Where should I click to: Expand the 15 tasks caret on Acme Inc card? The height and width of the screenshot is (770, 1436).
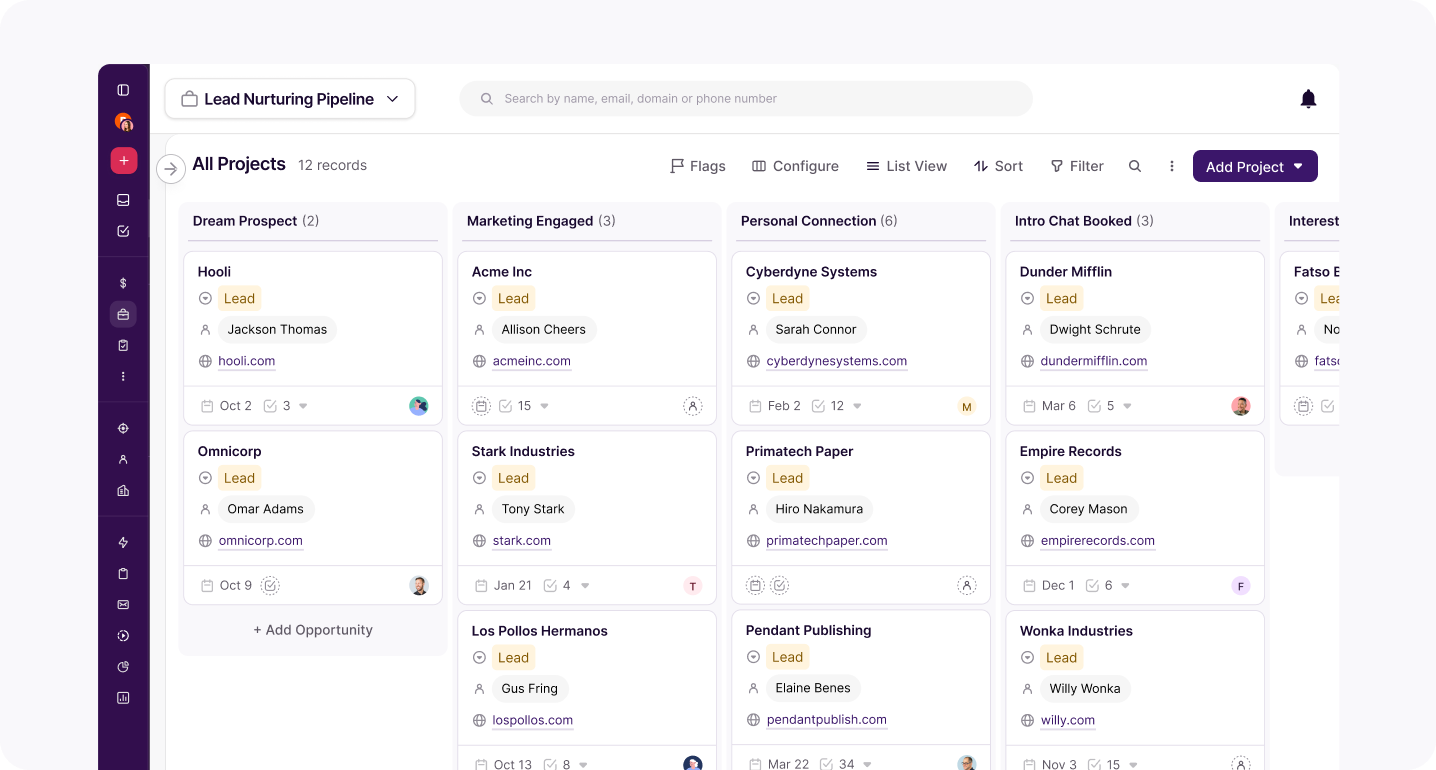coord(545,406)
